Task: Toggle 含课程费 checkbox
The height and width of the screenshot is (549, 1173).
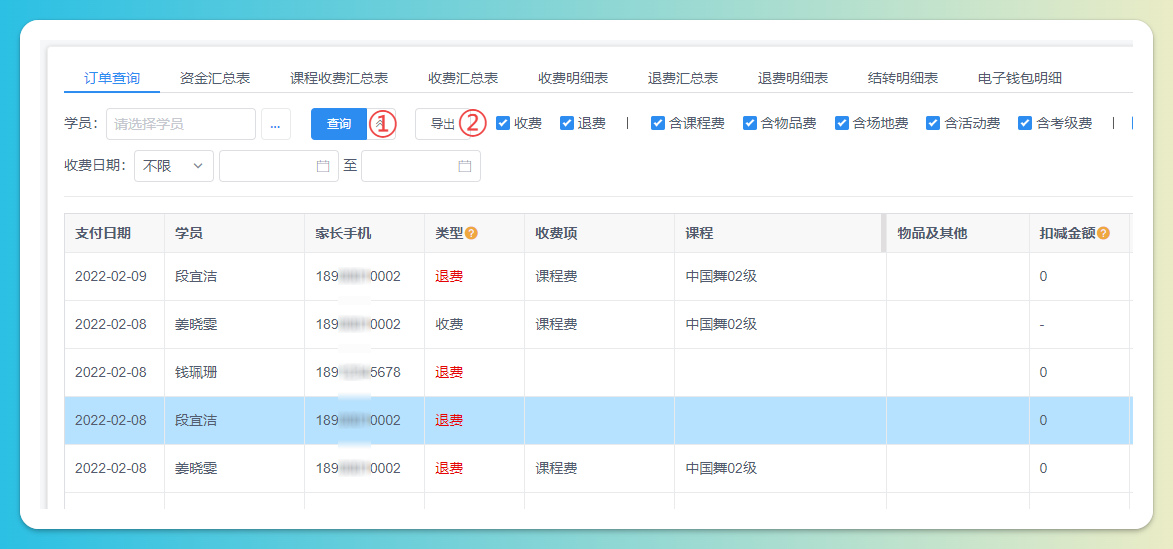Action: (658, 123)
